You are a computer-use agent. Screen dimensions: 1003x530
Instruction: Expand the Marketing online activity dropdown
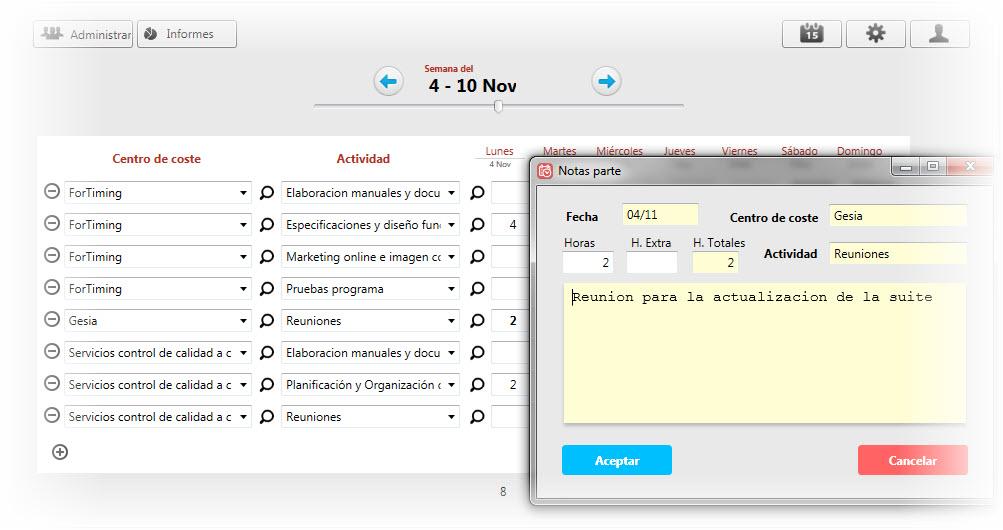451,257
